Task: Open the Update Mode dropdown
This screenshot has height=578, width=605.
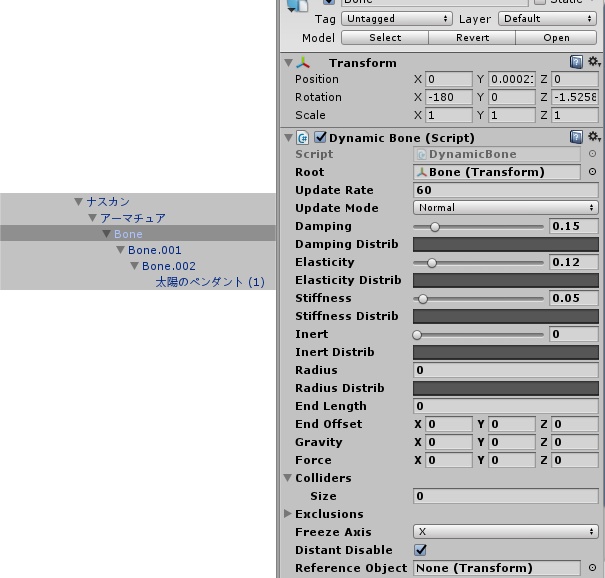Action: (x=505, y=208)
